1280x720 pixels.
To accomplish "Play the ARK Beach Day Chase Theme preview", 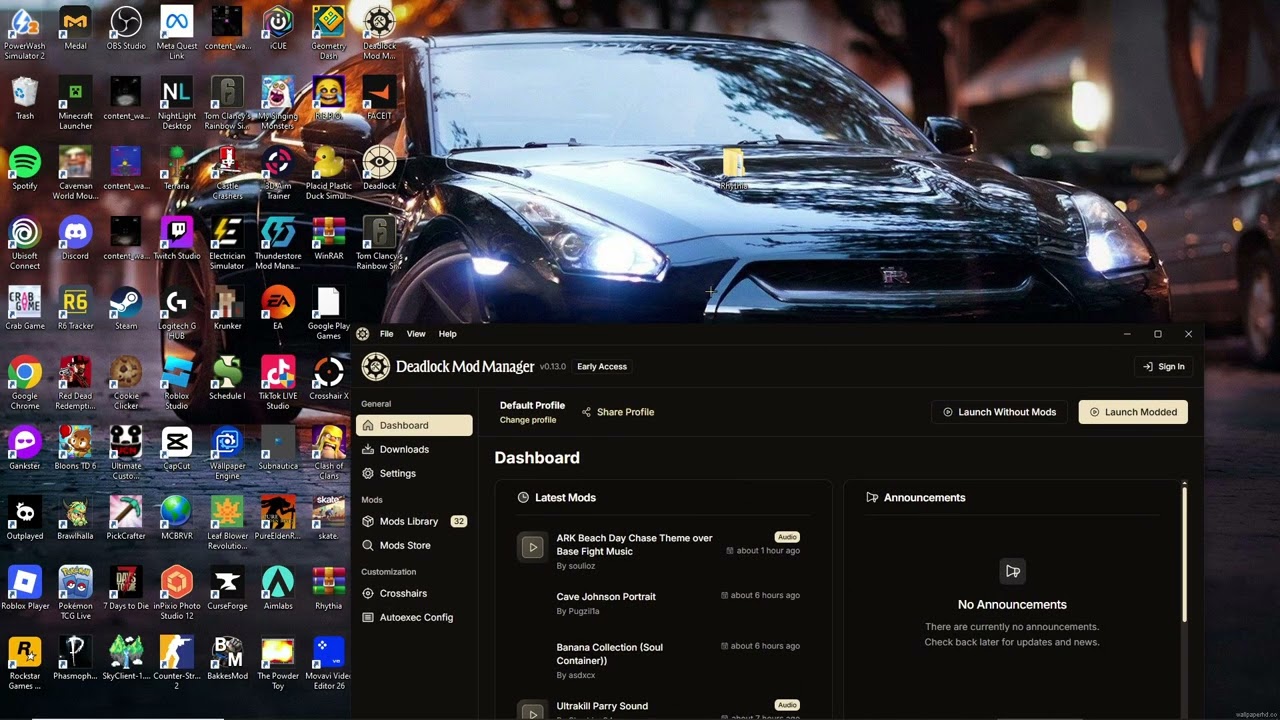I will tap(532, 546).
